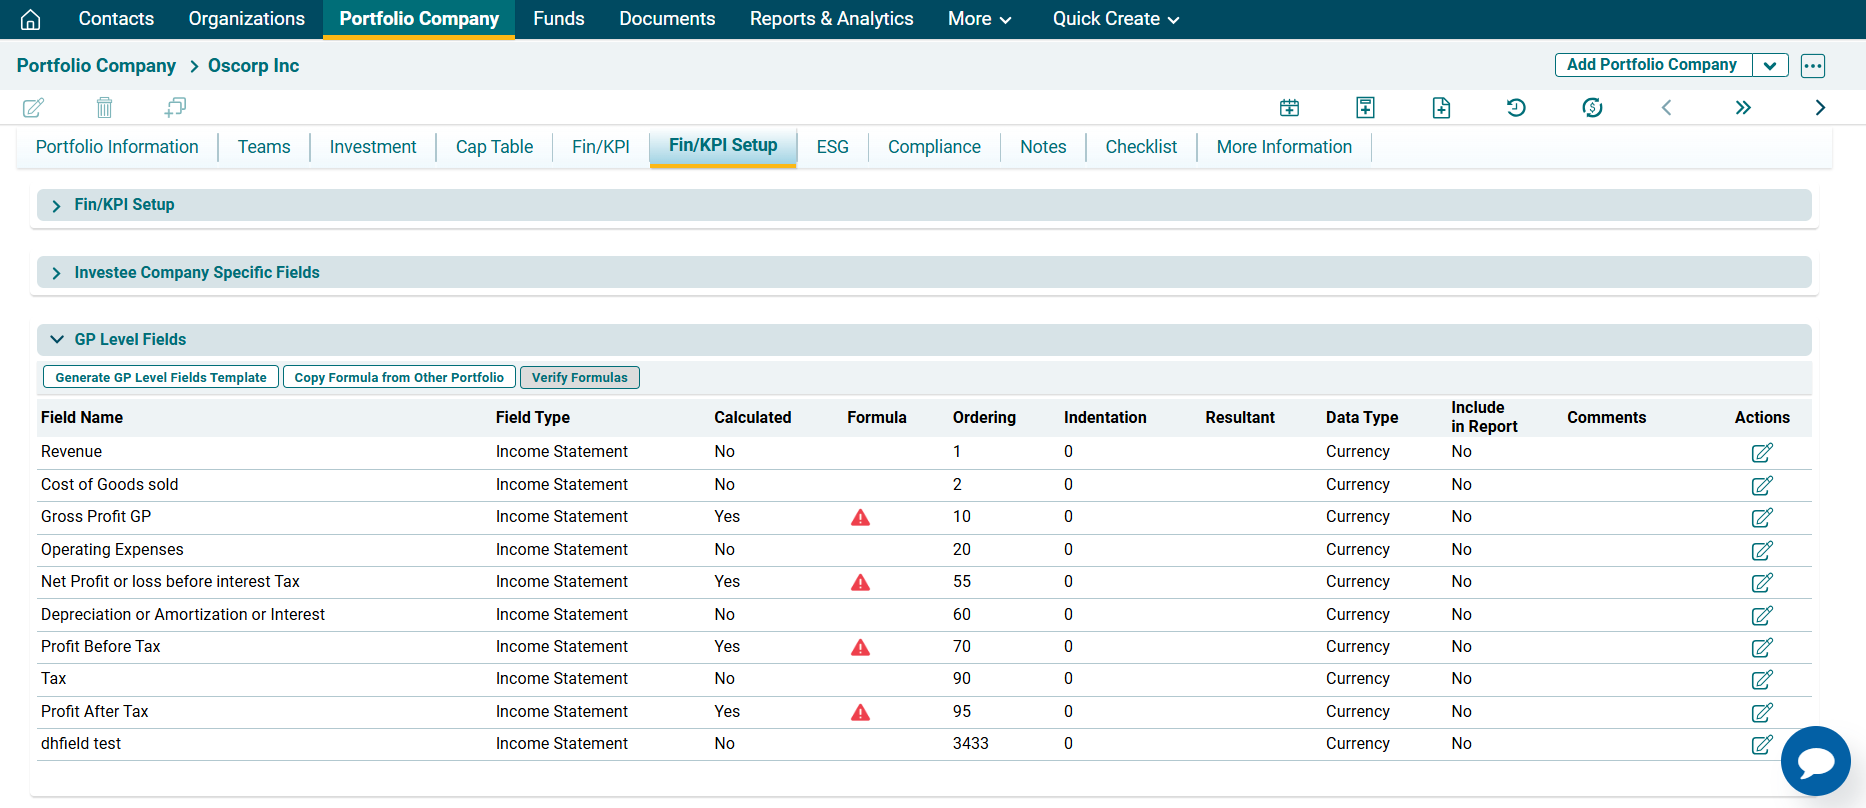Edit the dhfield test row

1761,745
